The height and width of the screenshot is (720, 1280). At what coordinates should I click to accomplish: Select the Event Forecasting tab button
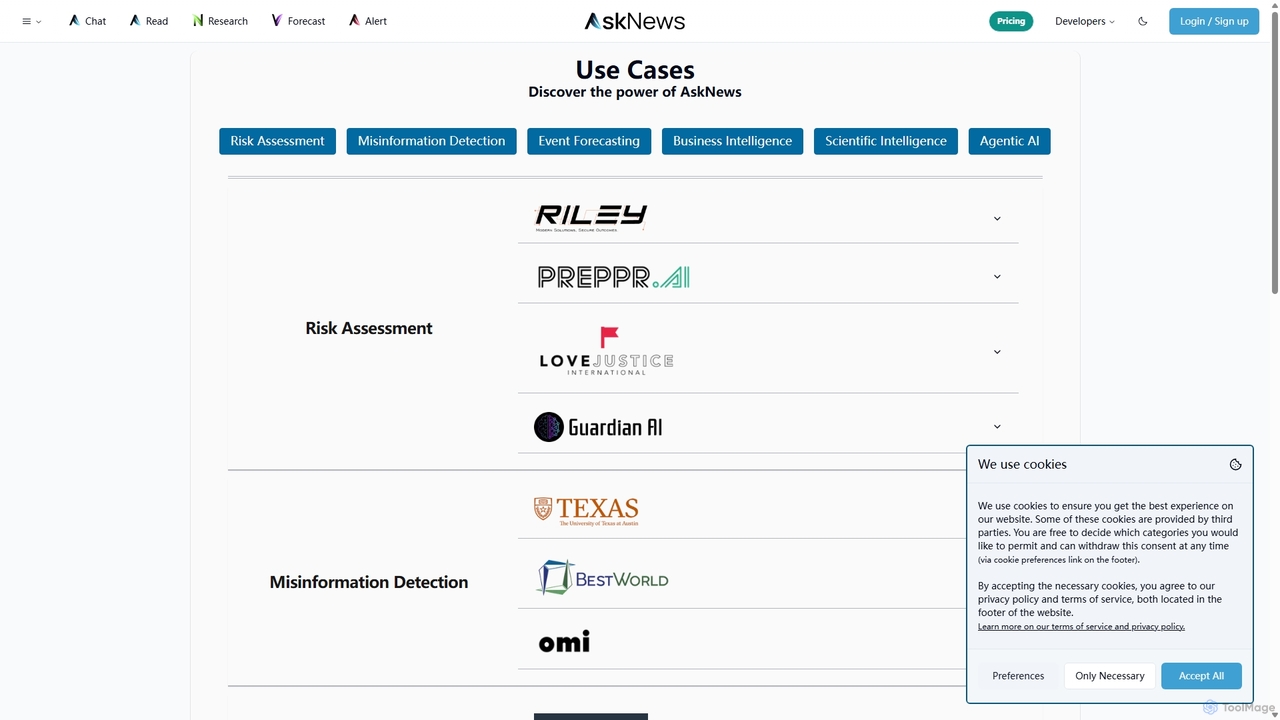(x=589, y=141)
